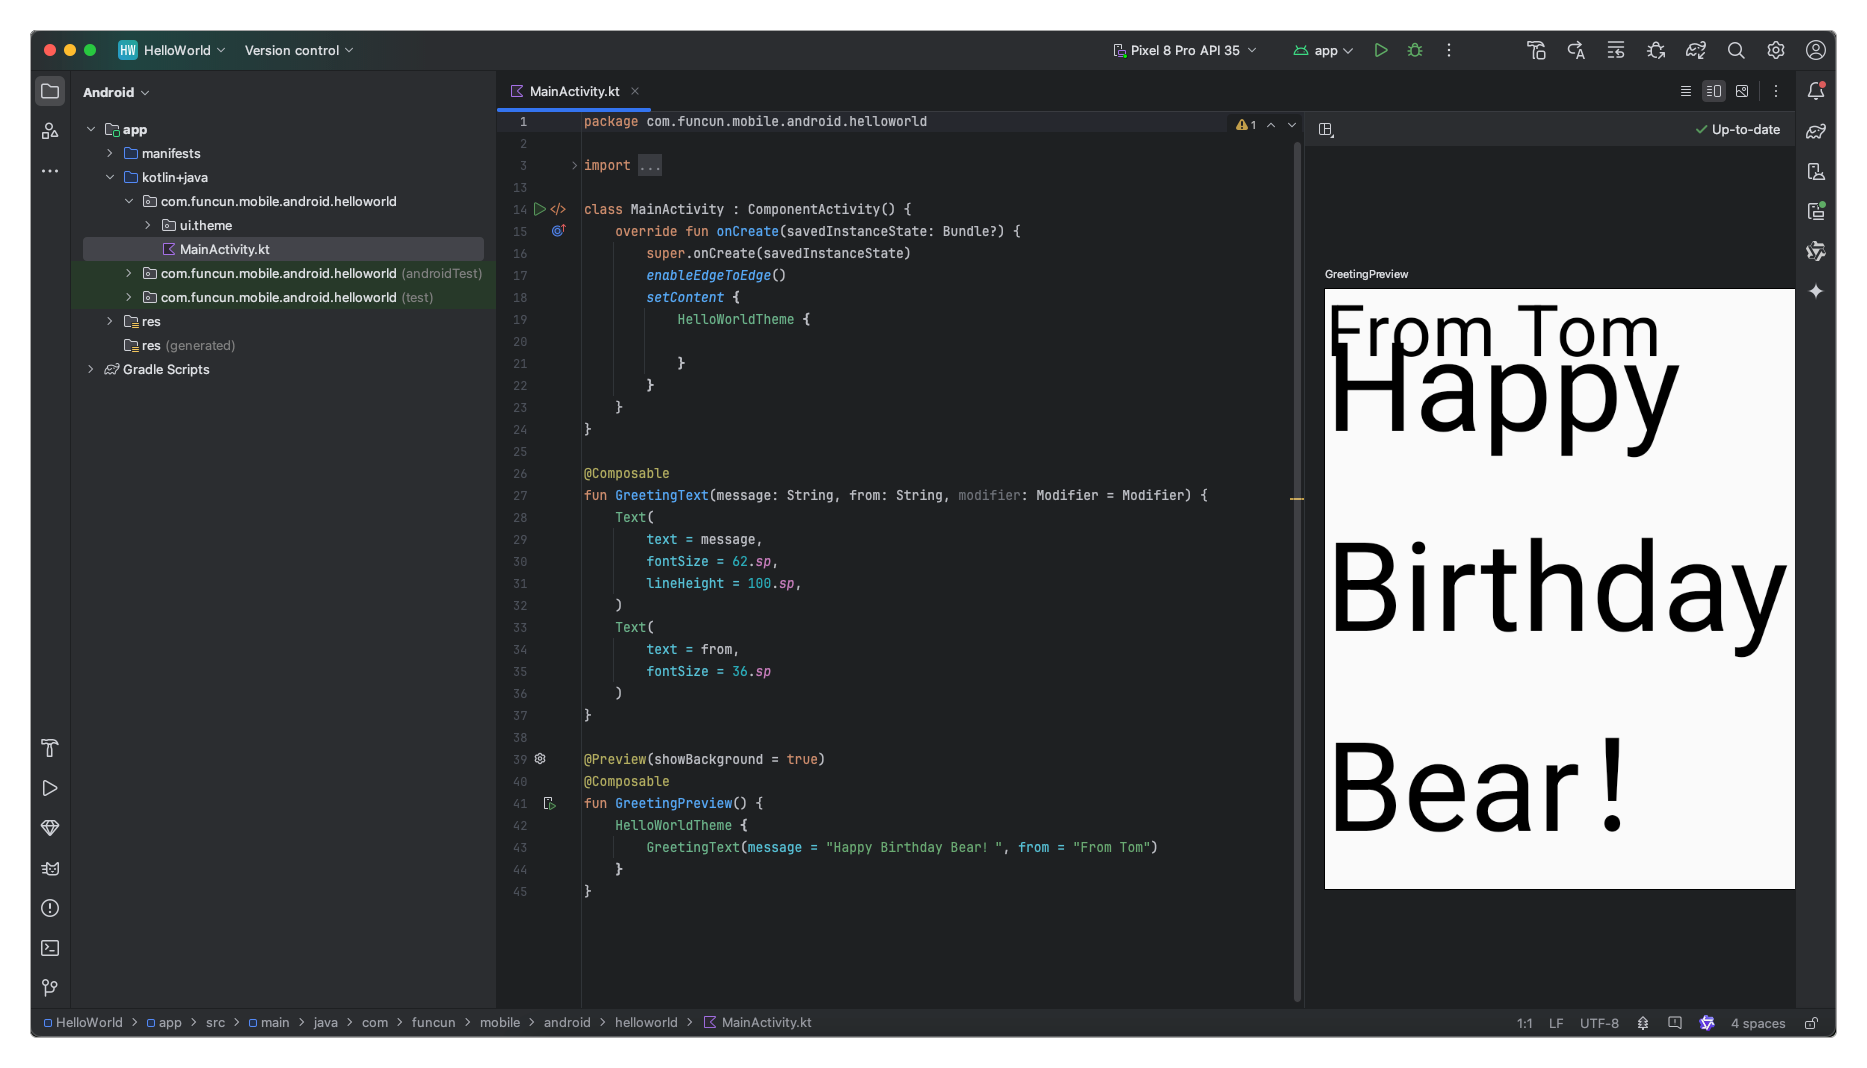Expand the manifests folder
Screen dimensions: 1867x1068
(x=110, y=153)
